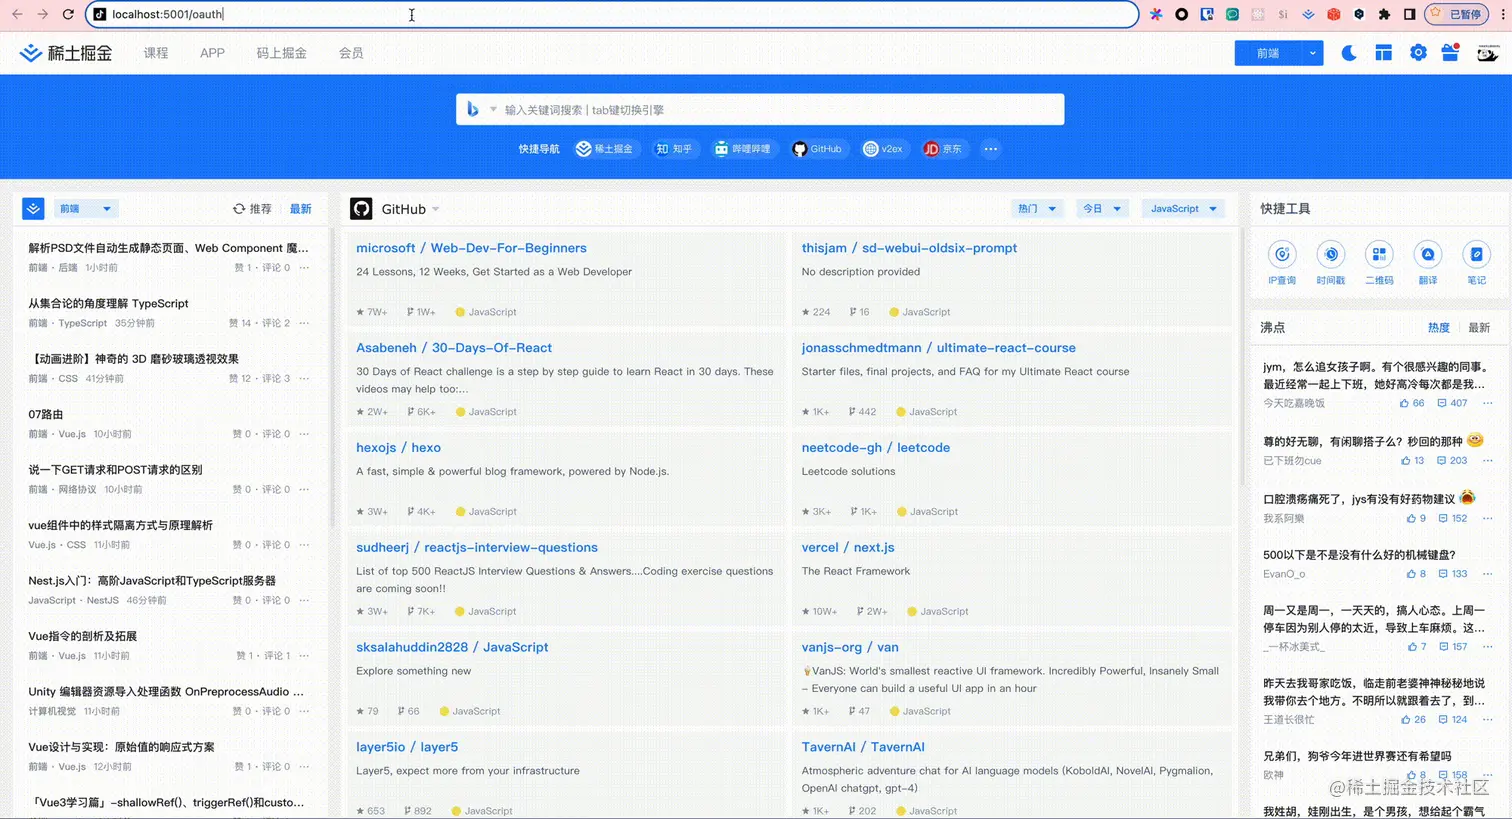The height and width of the screenshot is (819, 1512).
Task: Like the 已下班勿cue post with 13 likes
Action: point(1412,461)
